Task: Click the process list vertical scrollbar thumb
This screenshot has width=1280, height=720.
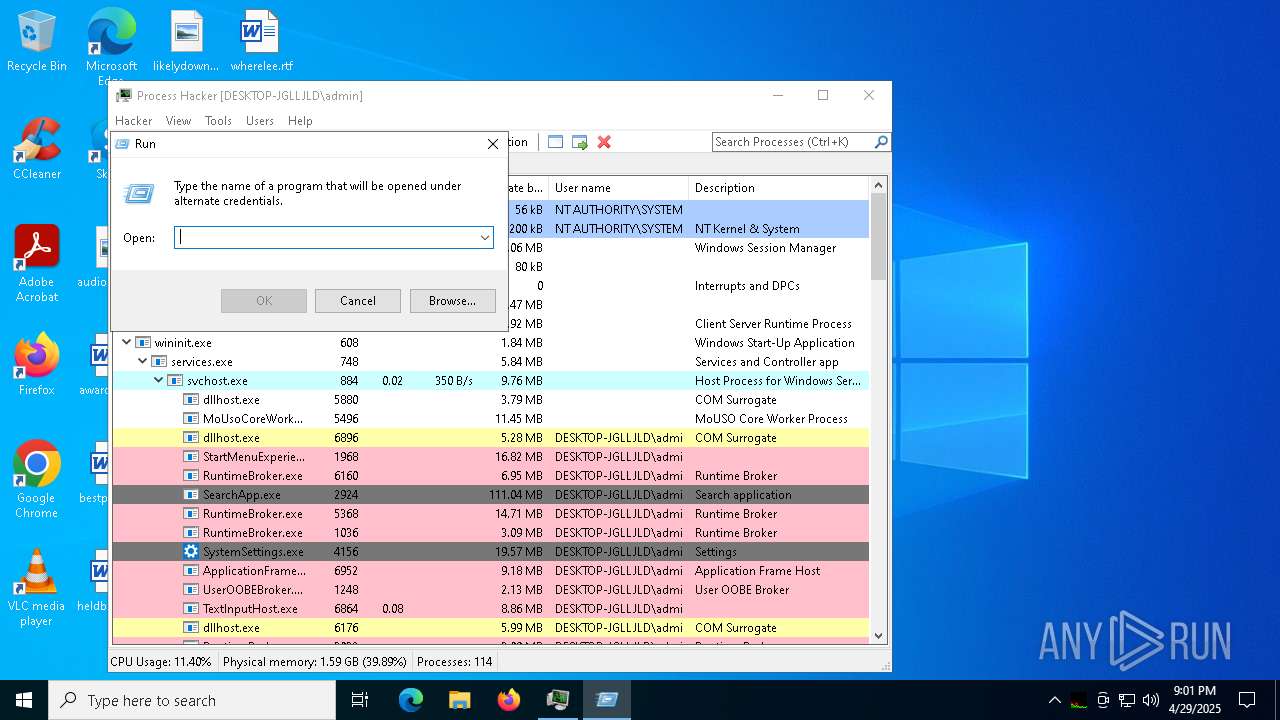Action: 879,236
